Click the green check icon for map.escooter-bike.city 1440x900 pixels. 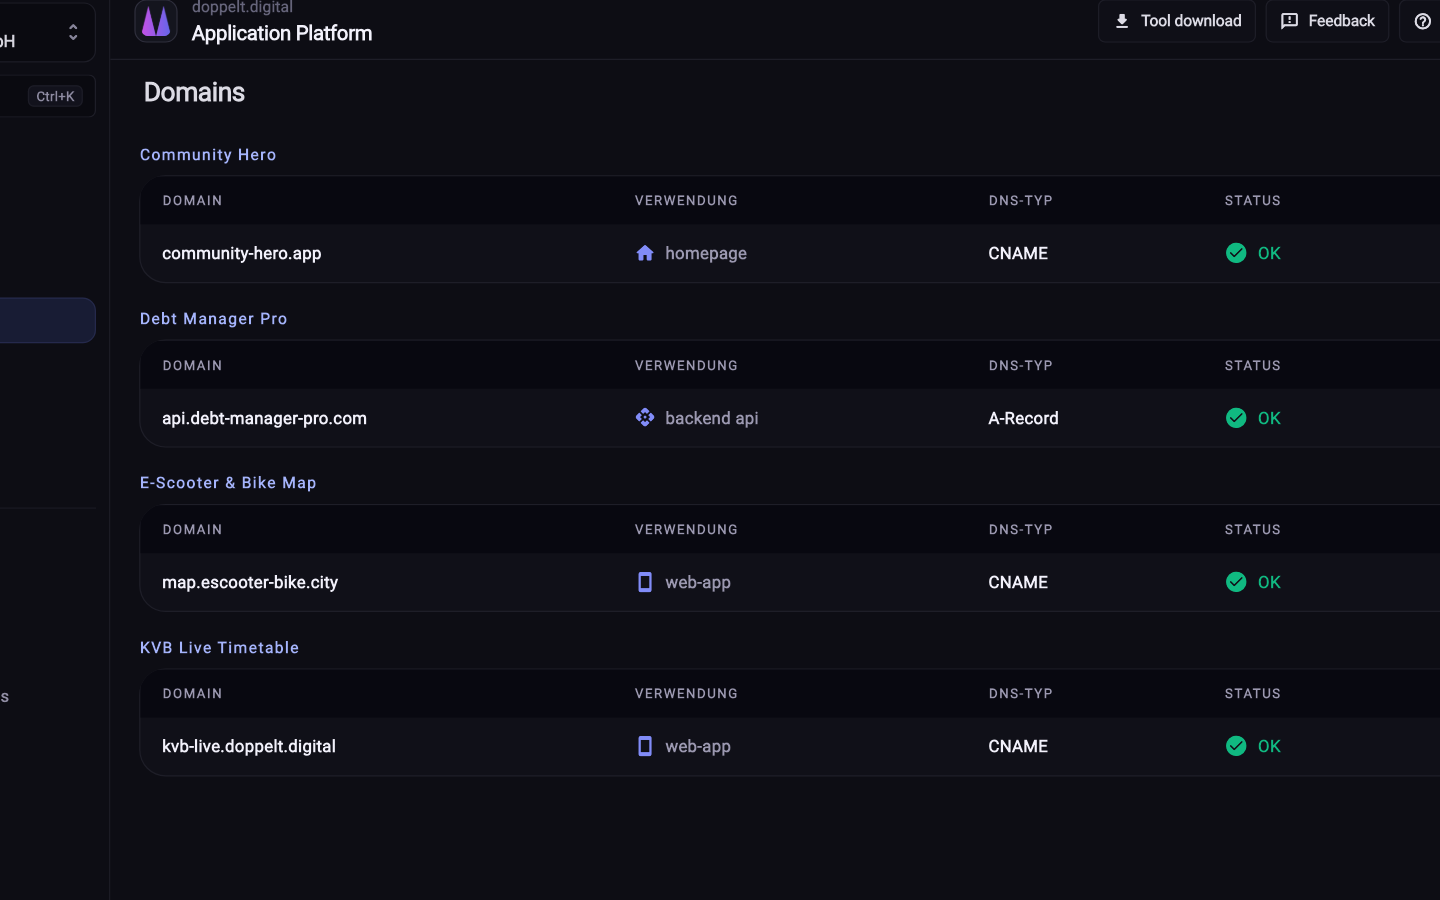click(1236, 582)
